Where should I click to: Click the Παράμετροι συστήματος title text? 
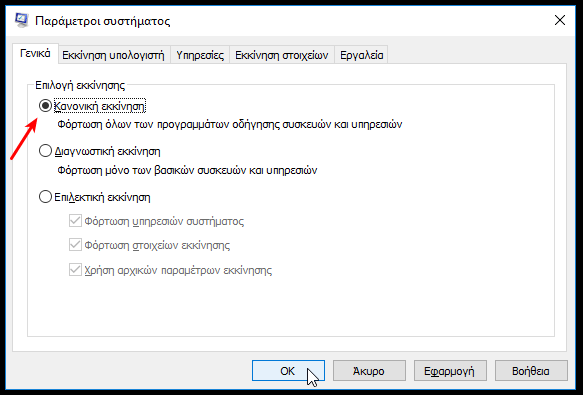pos(103,21)
